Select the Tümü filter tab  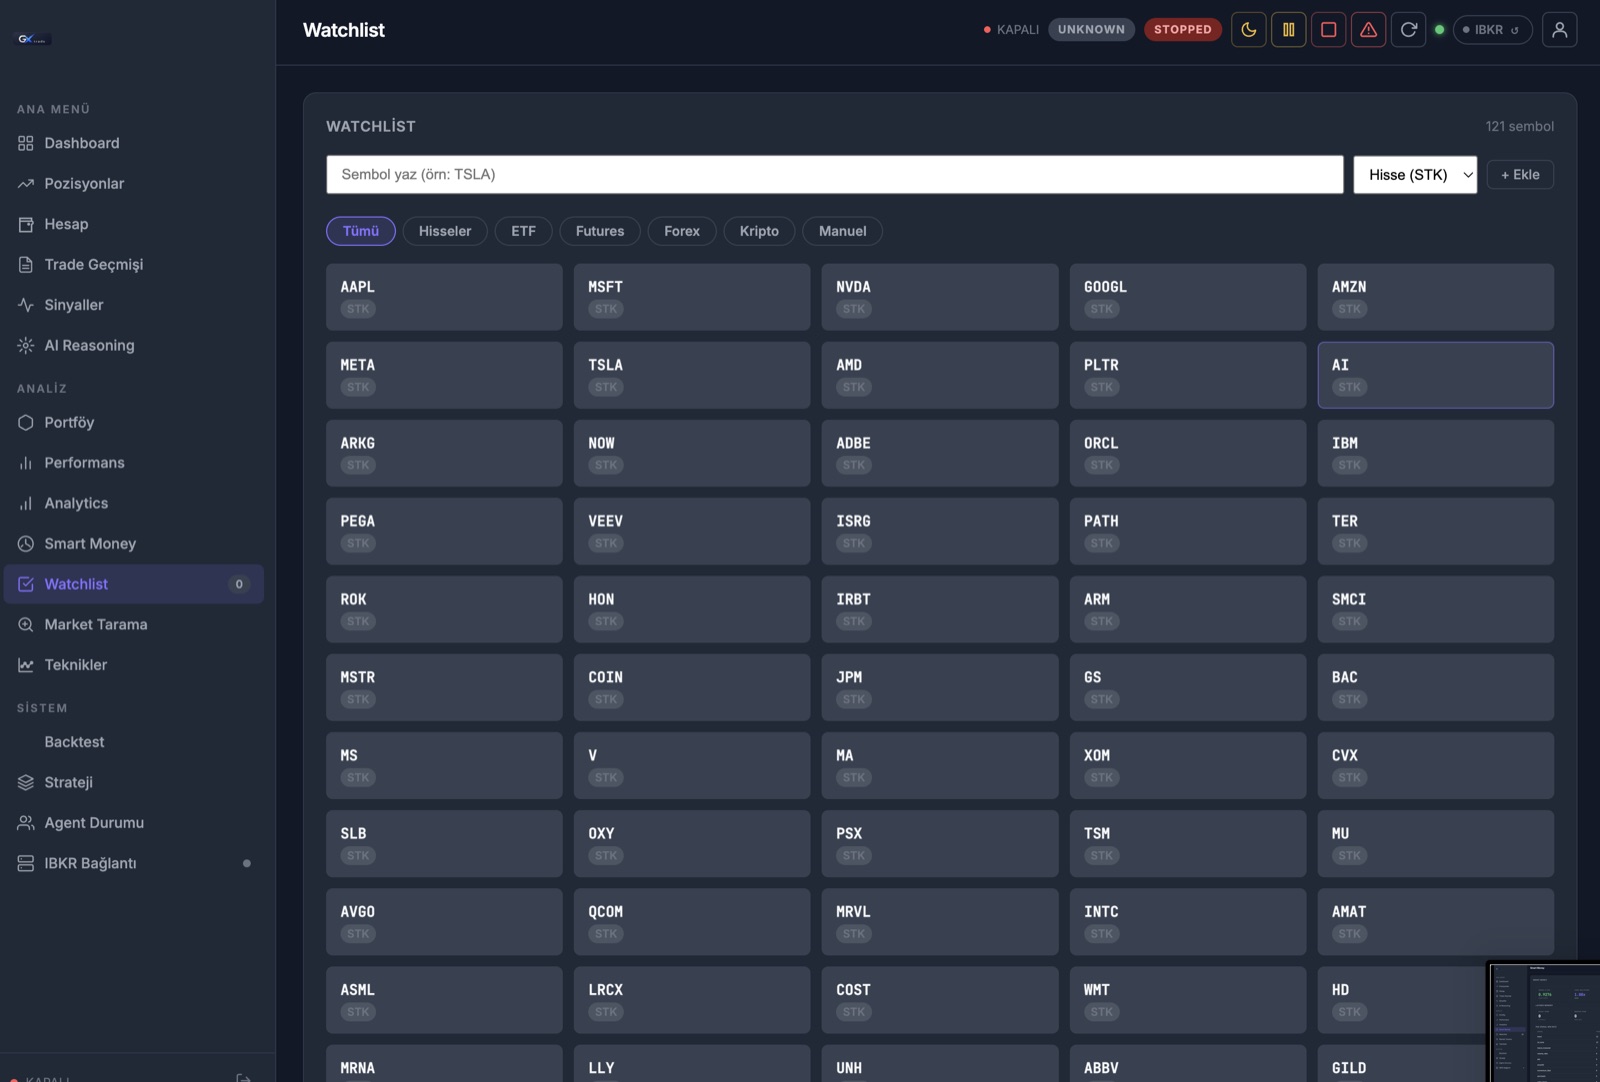(361, 231)
